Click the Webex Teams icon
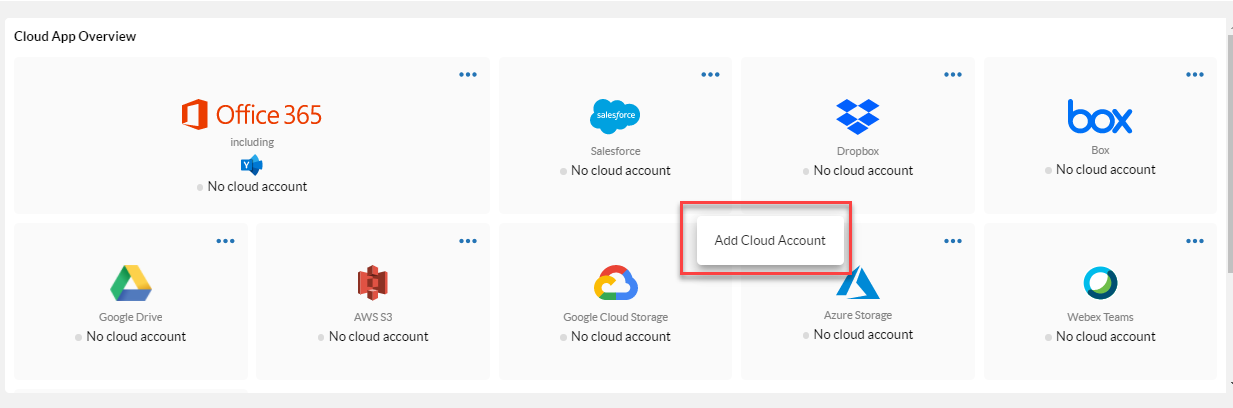 click(x=1100, y=283)
